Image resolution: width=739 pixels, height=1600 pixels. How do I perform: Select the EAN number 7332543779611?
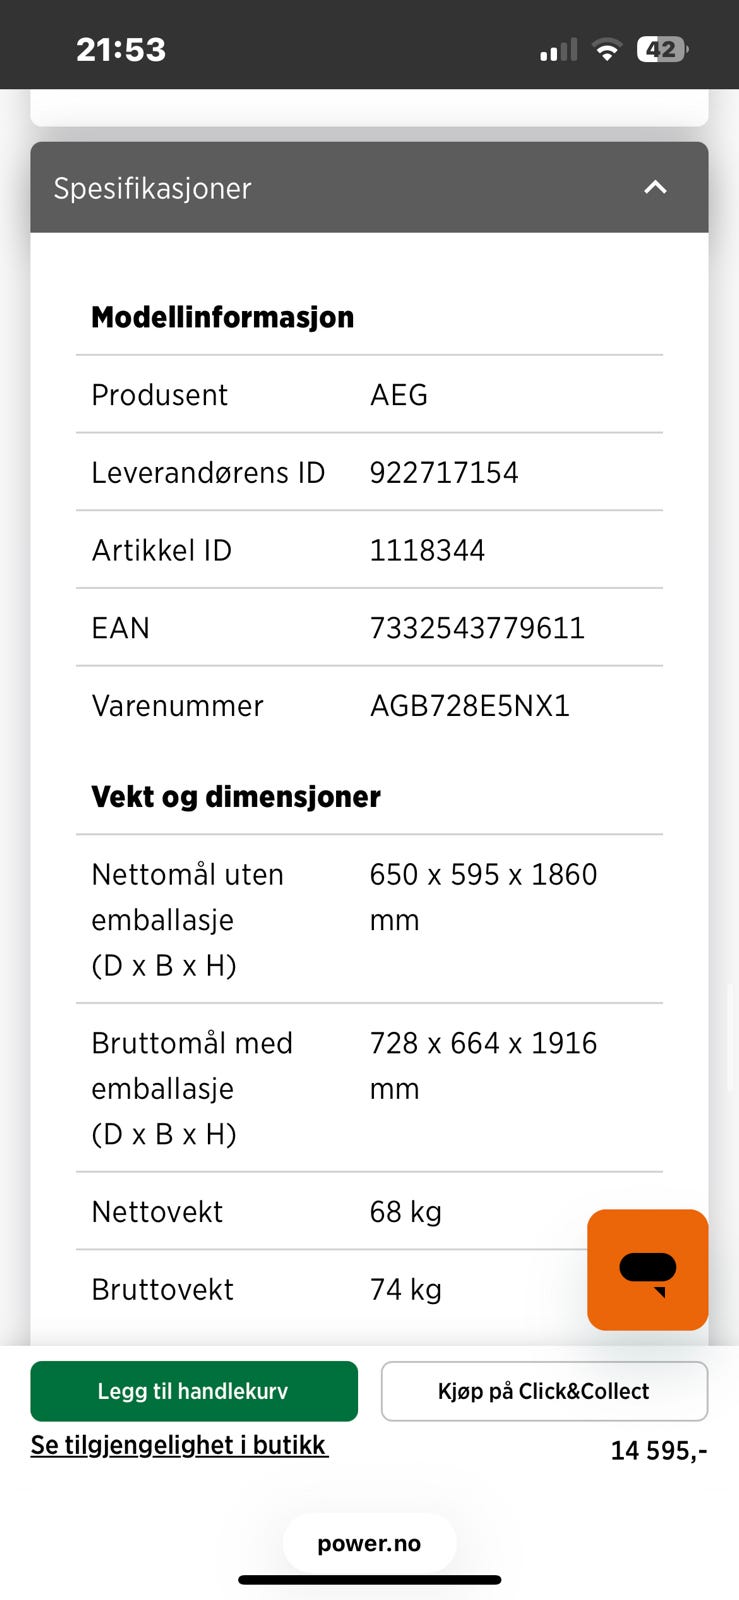click(477, 628)
